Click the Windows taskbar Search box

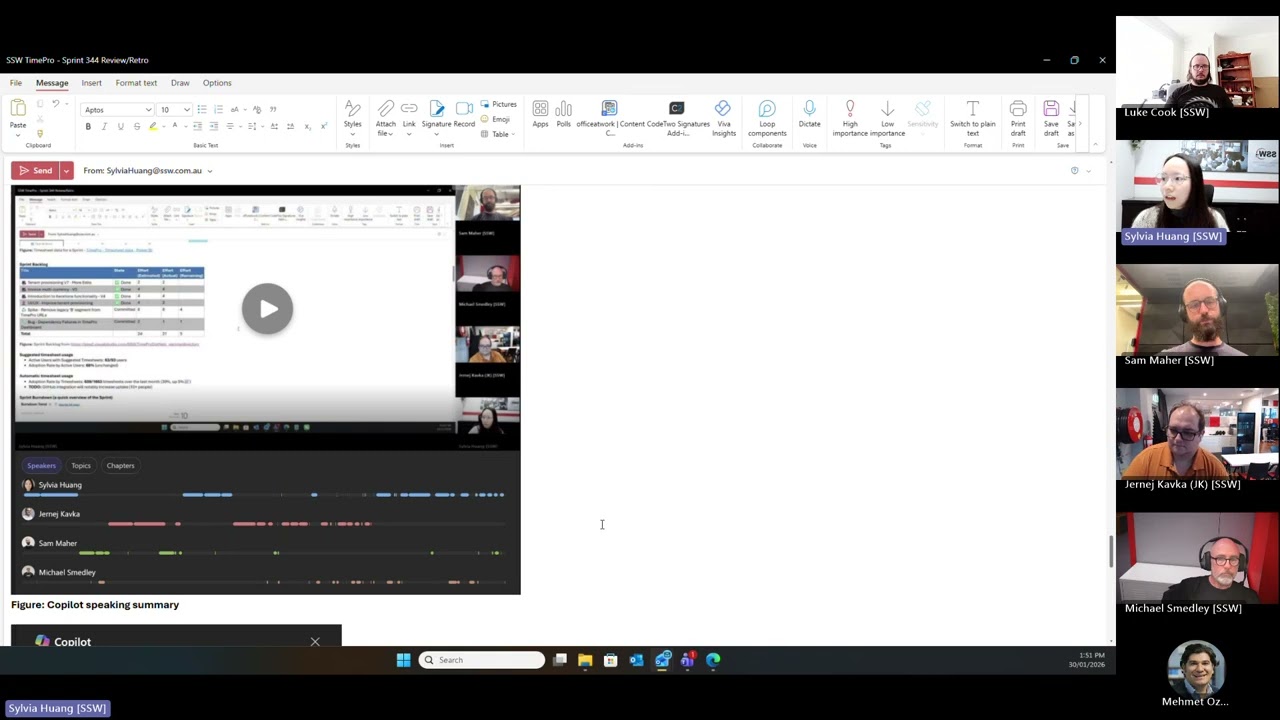pos(482,660)
